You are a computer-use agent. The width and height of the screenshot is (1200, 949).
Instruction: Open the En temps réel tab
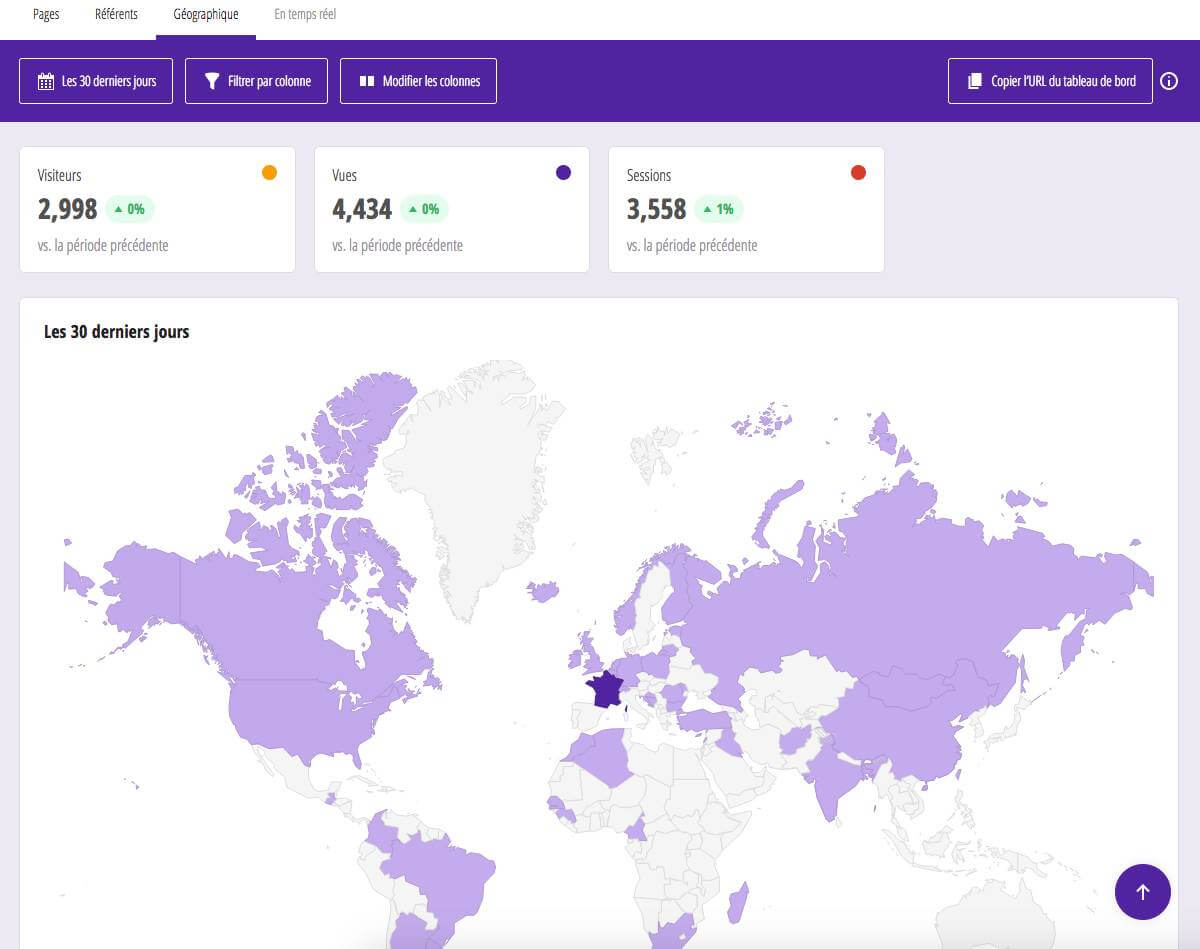305,15
